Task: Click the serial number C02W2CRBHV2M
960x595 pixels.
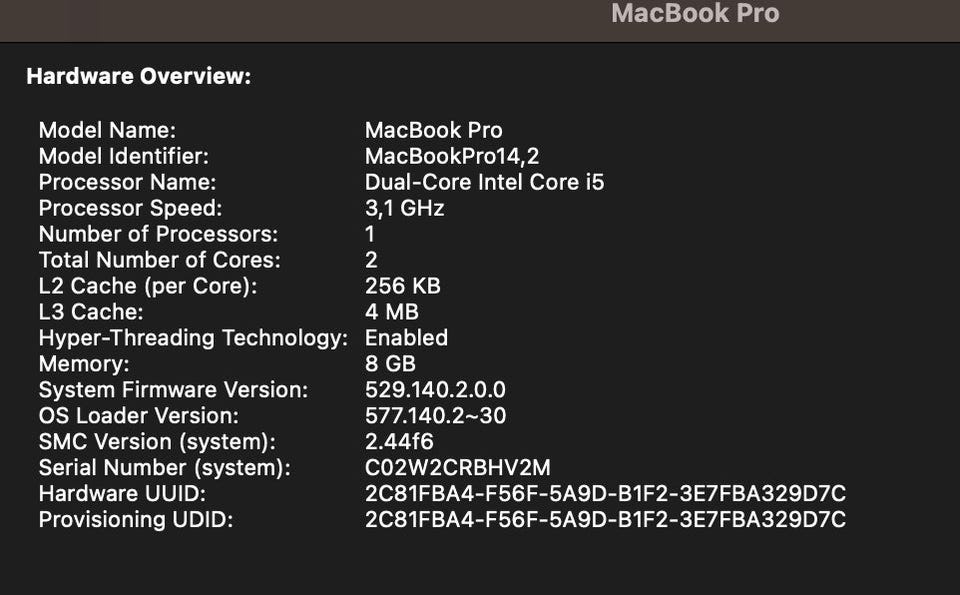Action: tap(457, 468)
